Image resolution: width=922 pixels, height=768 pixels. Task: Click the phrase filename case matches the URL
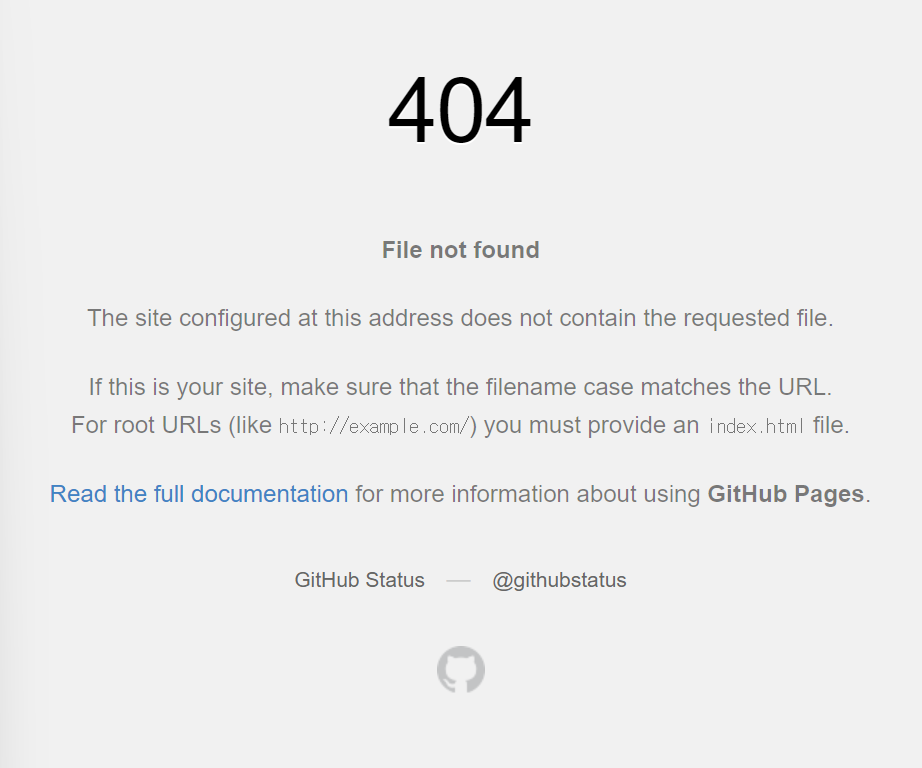coord(659,387)
